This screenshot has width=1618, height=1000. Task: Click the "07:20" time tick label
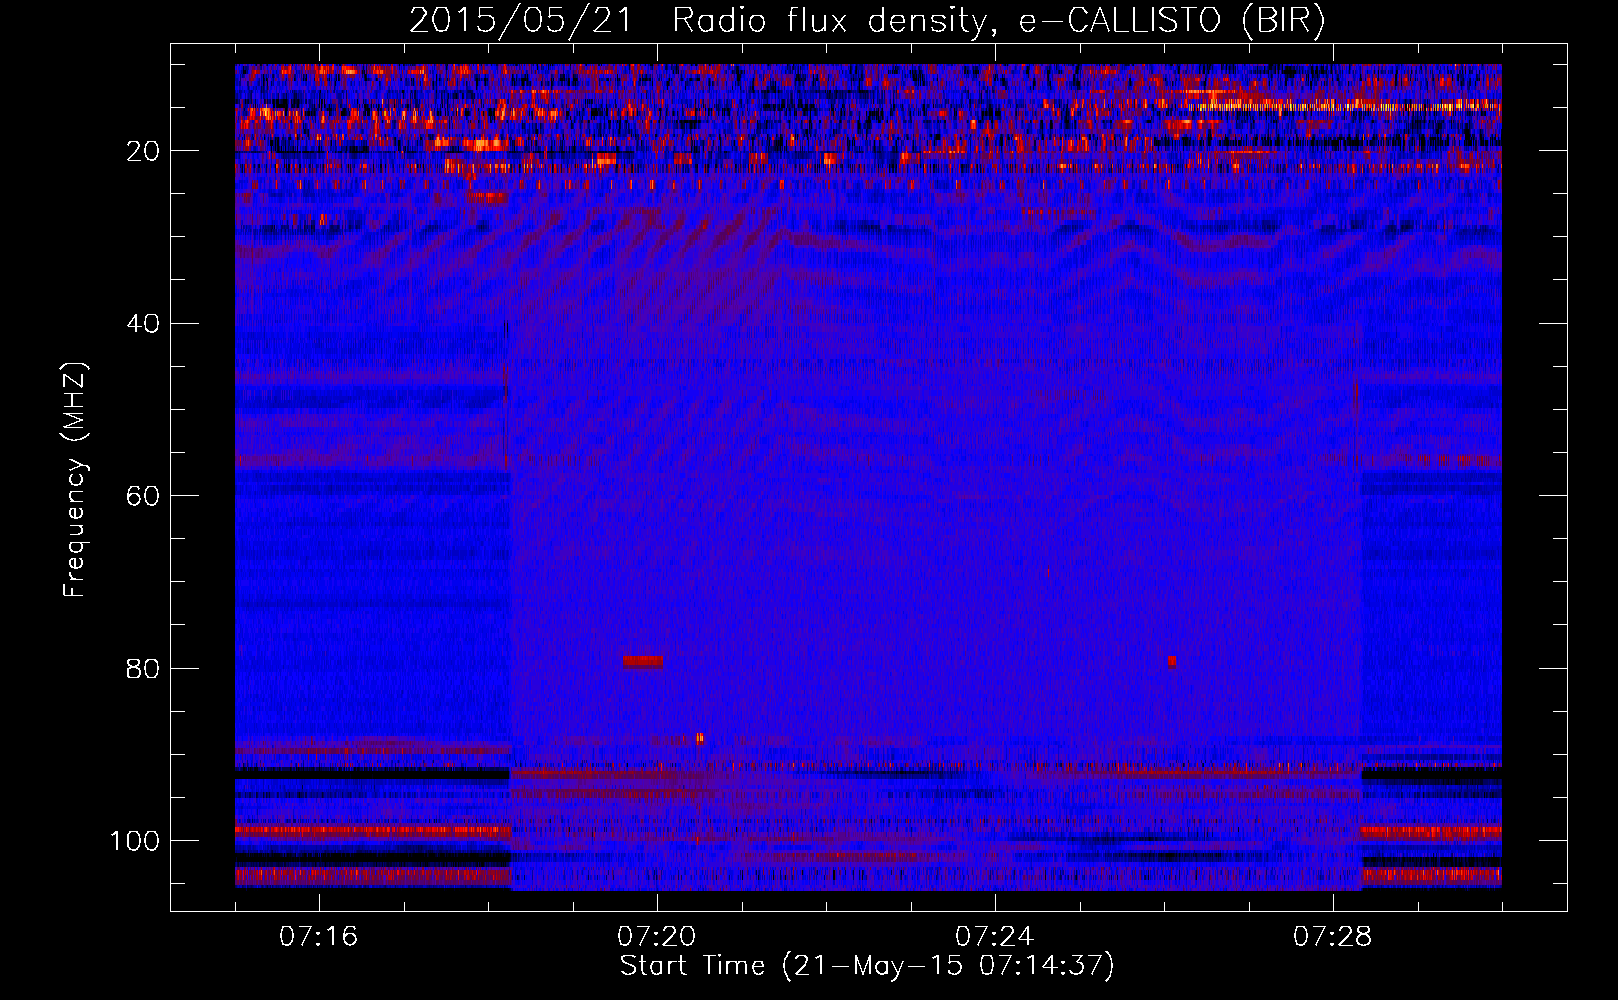point(656,936)
